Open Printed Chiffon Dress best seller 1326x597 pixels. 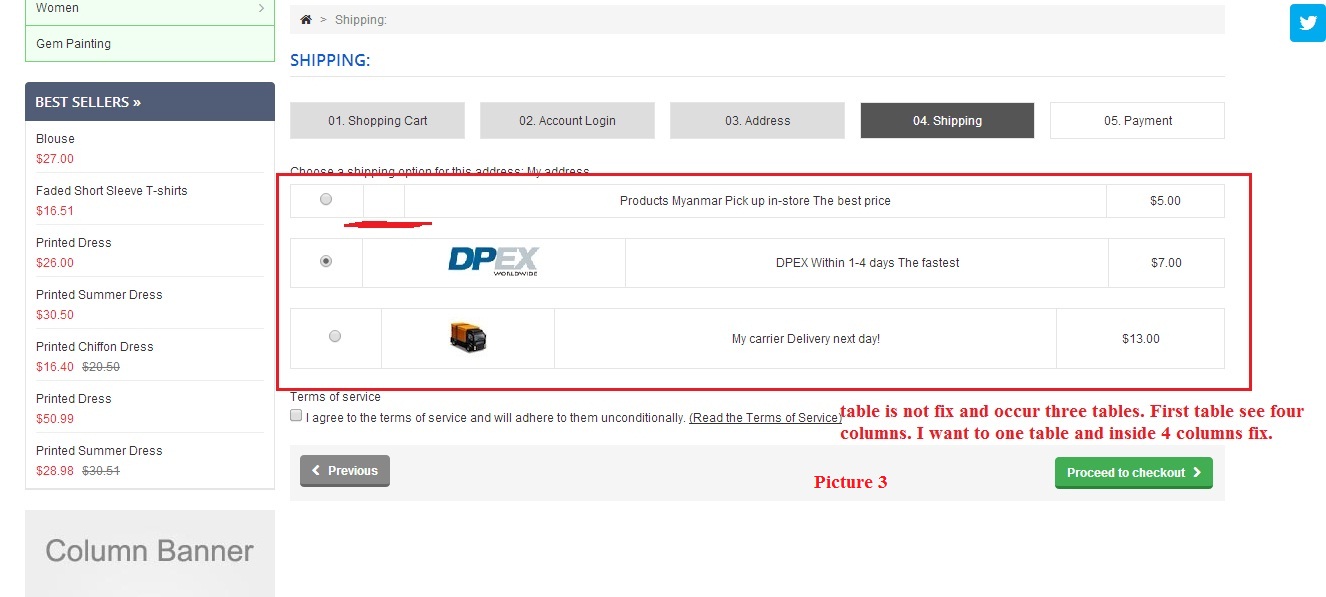95,346
